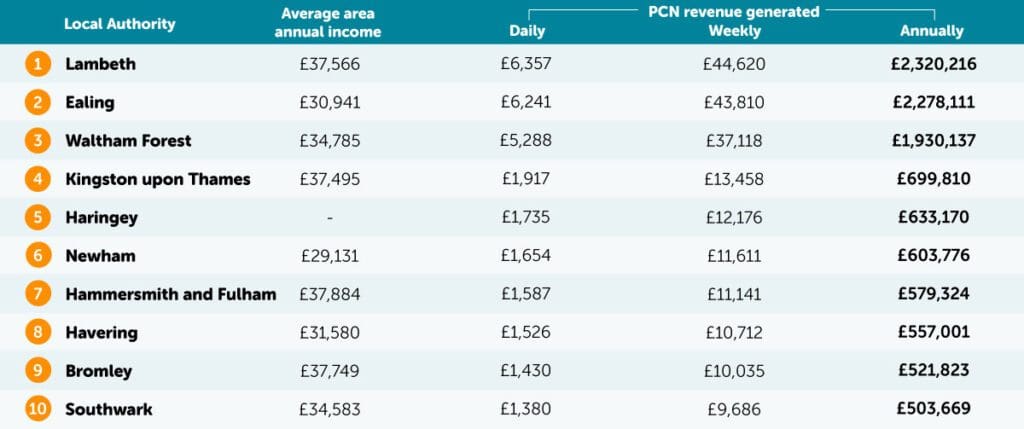Click the Weekly column header

click(734, 31)
